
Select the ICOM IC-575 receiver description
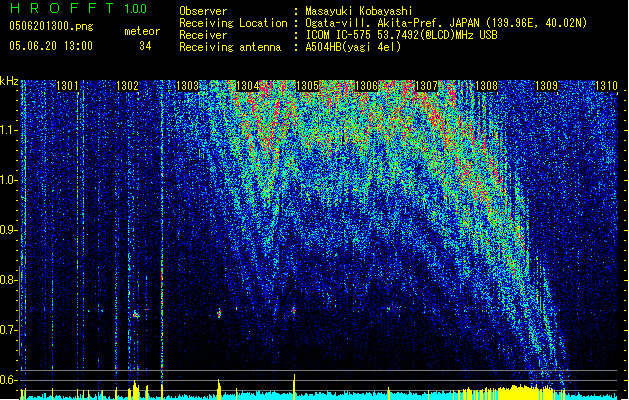pos(402,35)
